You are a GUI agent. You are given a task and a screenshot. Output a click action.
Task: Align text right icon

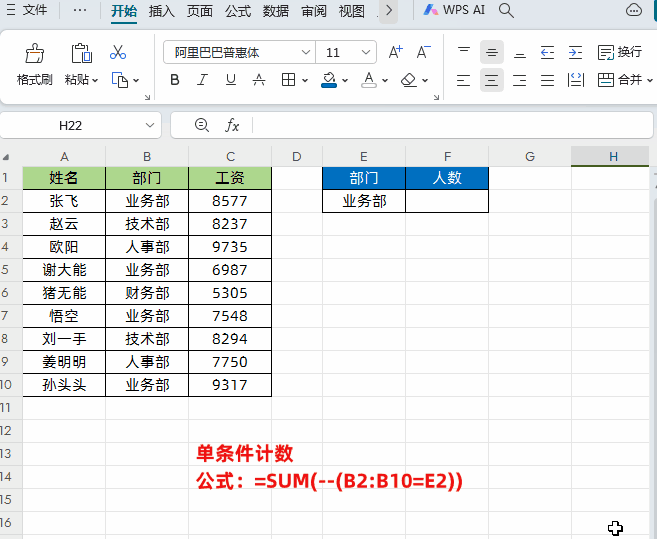click(x=520, y=80)
